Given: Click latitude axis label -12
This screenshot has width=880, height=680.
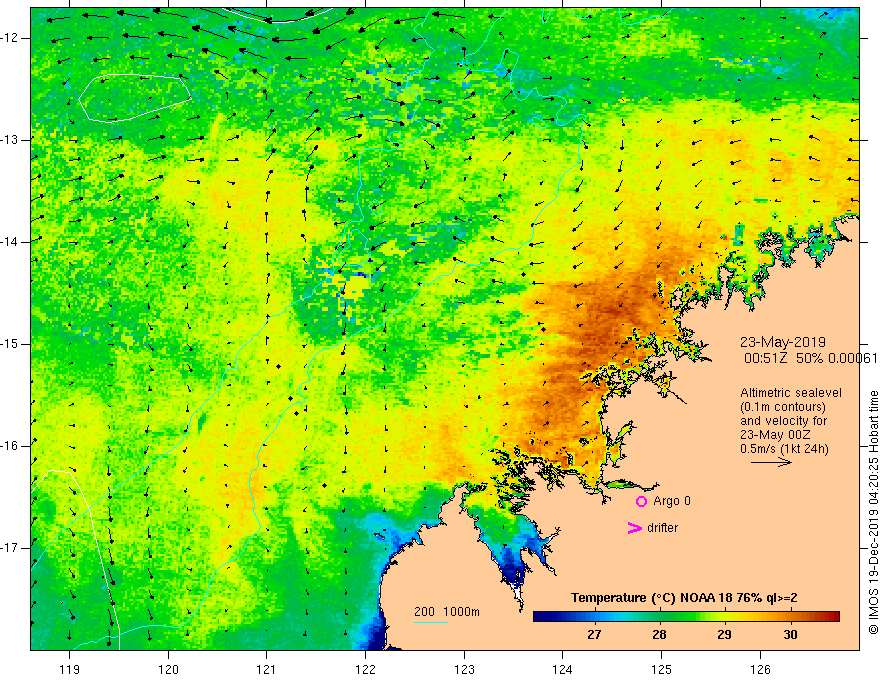Looking at the screenshot, I should point(10,38).
